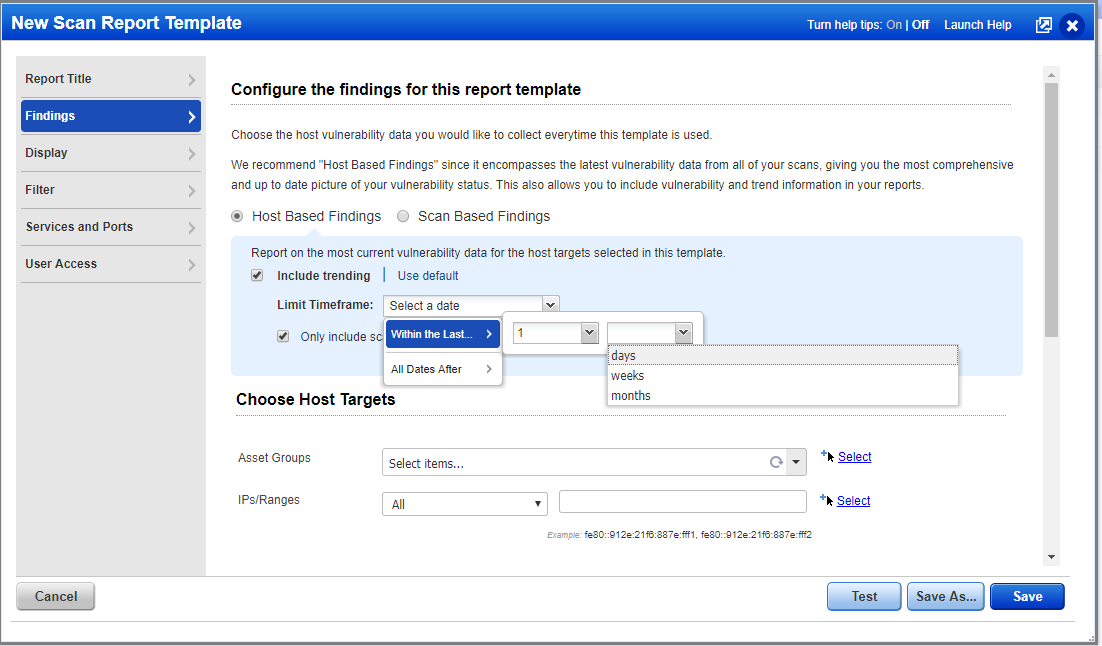Click the scrollbar up arrow

[x=1051, y=75]
